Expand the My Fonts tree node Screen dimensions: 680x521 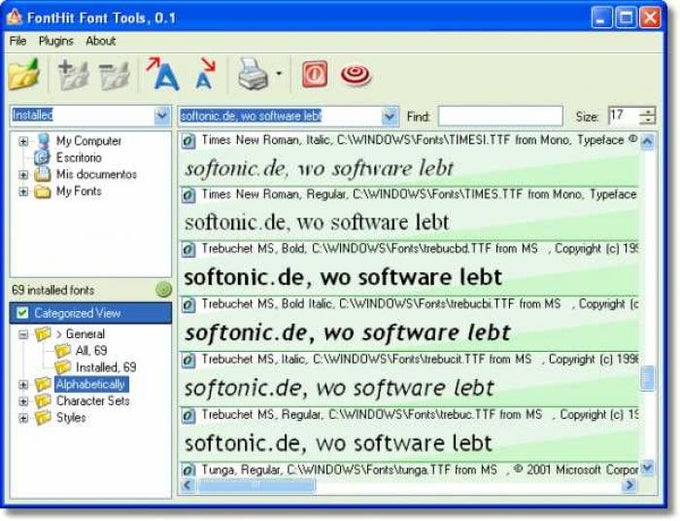(x=23, y=191)
